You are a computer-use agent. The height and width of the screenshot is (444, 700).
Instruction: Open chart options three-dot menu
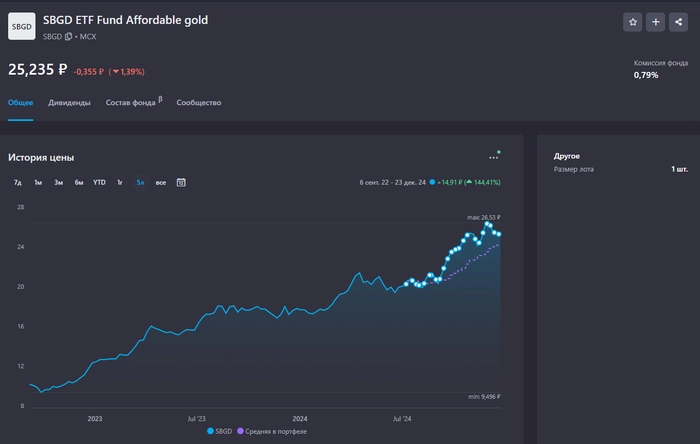(493, 157)
